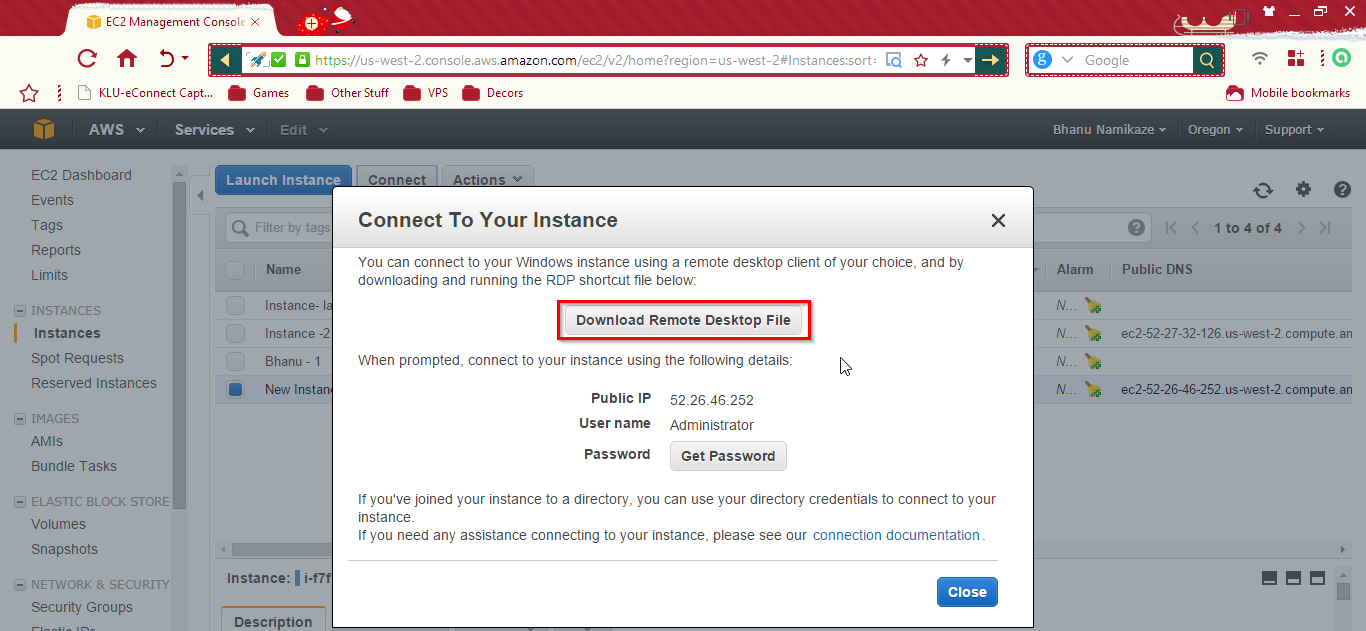Click the AWS cube logo in navbar
This screenshot has height=631, width=1366.
[x=44, y=129]
